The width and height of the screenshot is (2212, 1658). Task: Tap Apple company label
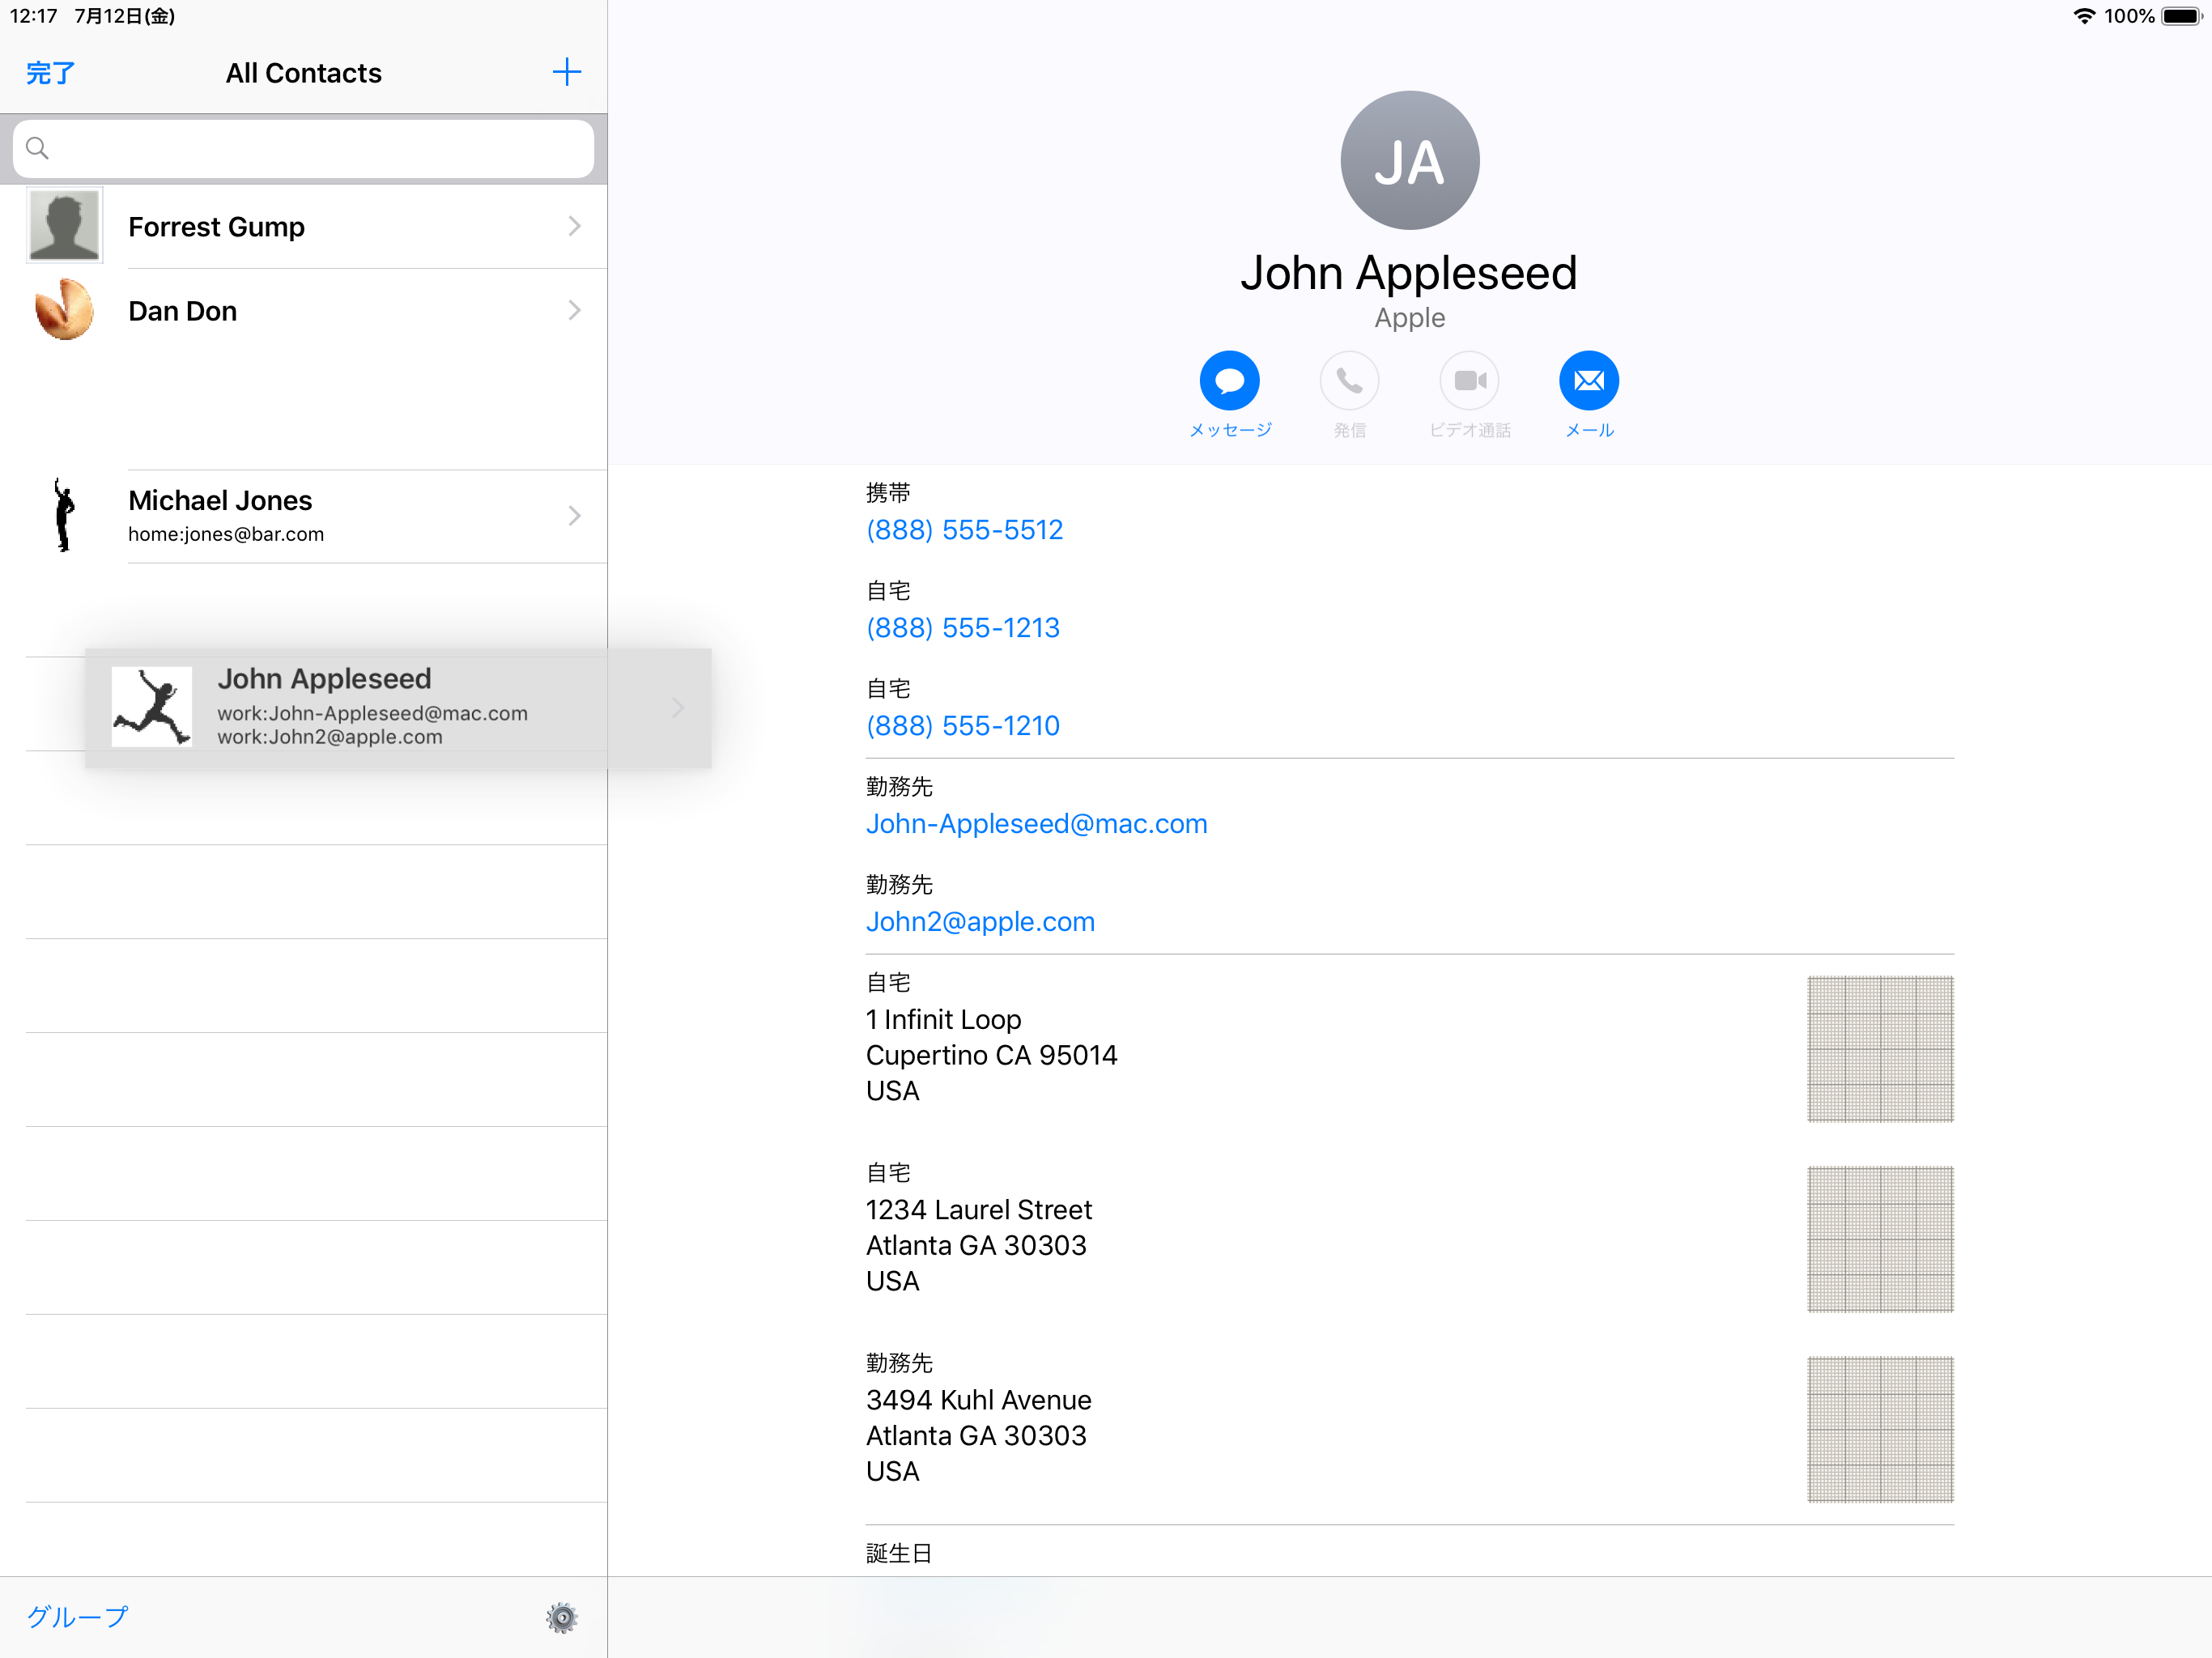coord(1409,318)
